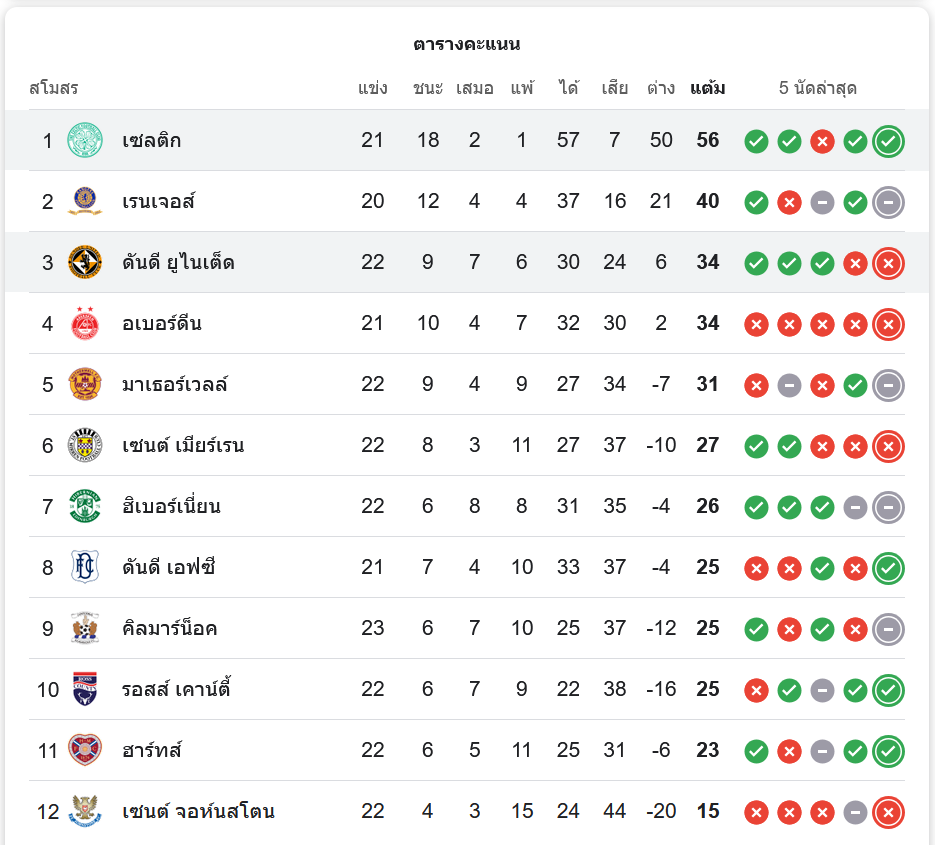Click the St Mirren crest icon

(x=85, y=445)
